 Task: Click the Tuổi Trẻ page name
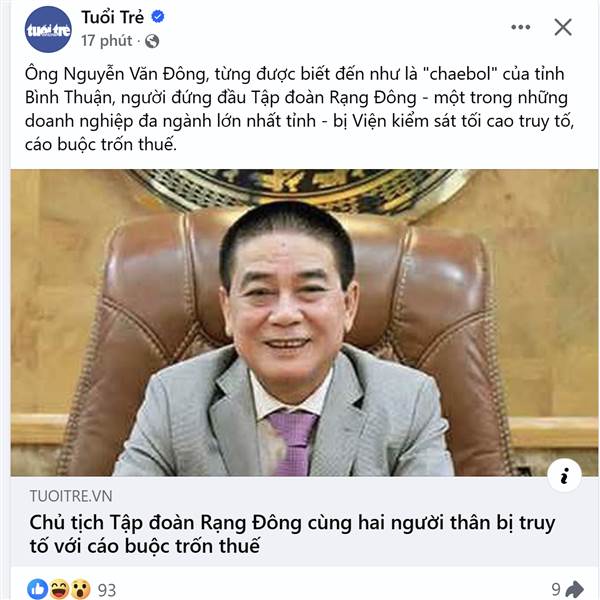[112, 17]
